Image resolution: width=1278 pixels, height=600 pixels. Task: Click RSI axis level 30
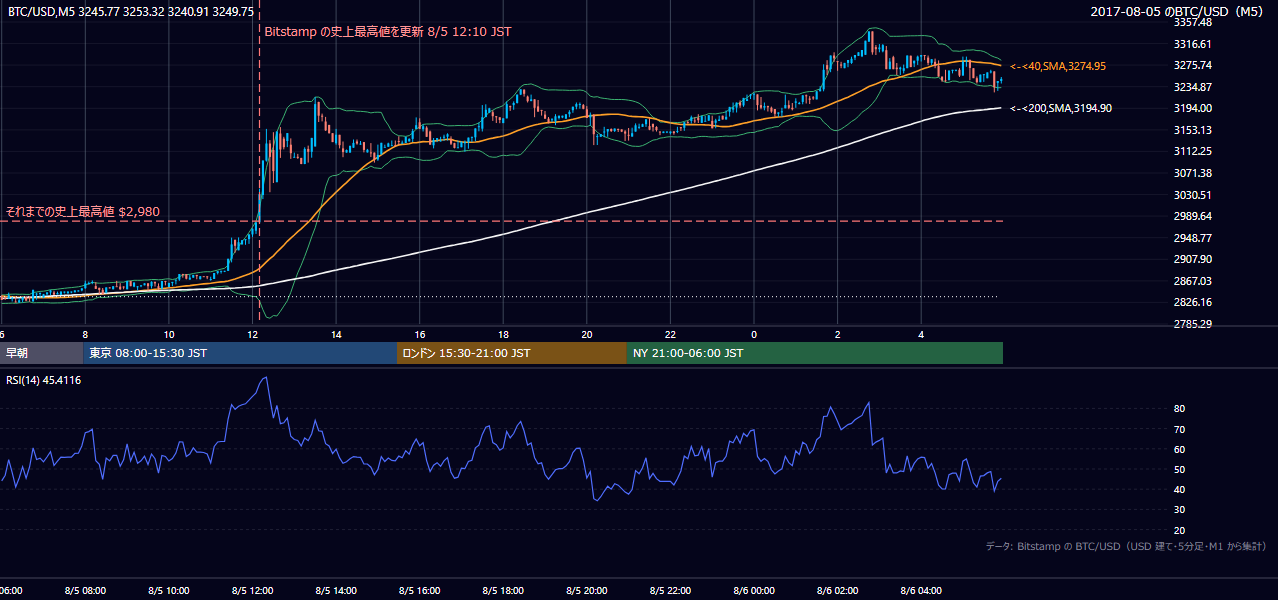1179,510
